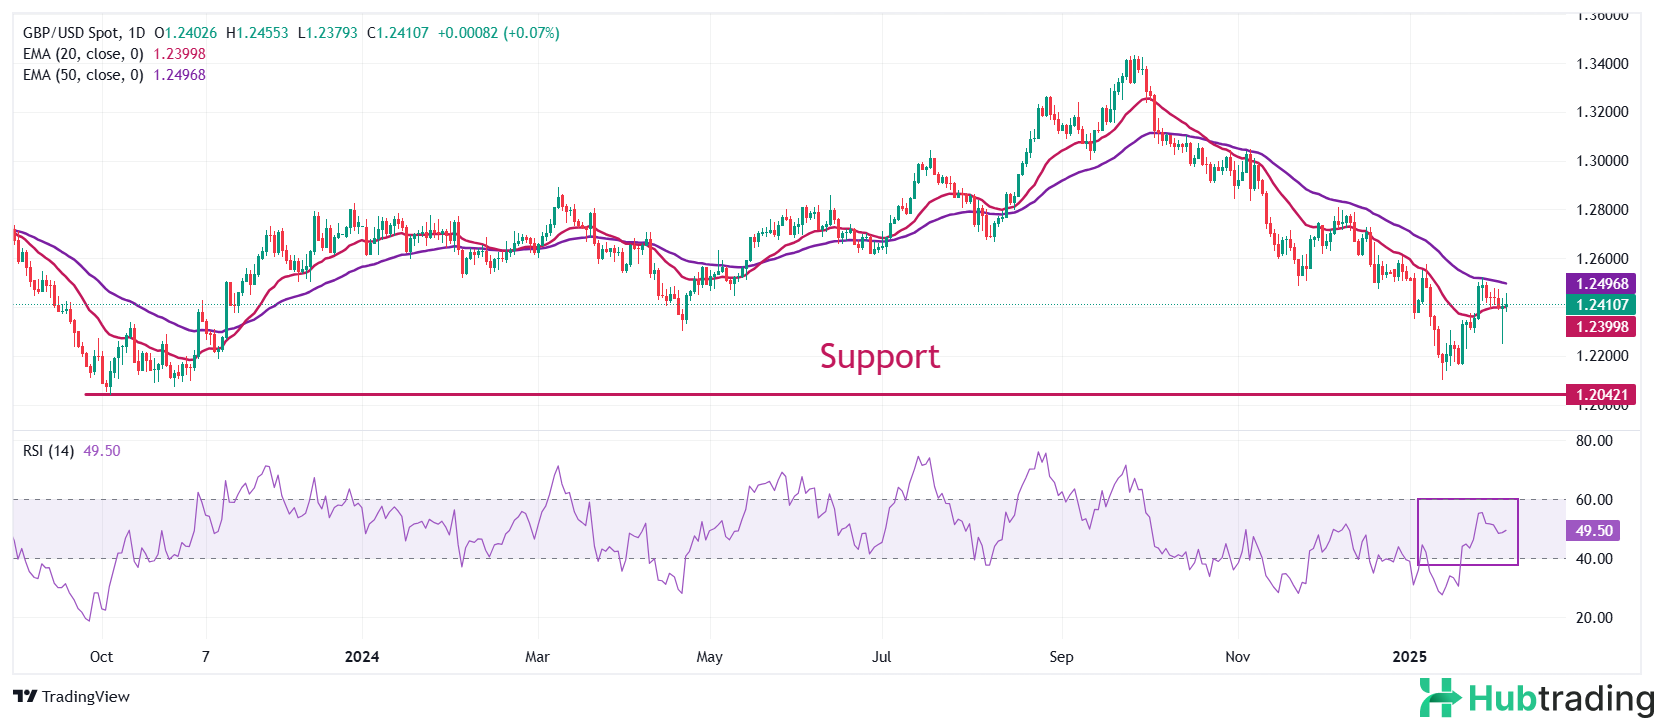Click the 60.00 RSI axis label

1594,500
